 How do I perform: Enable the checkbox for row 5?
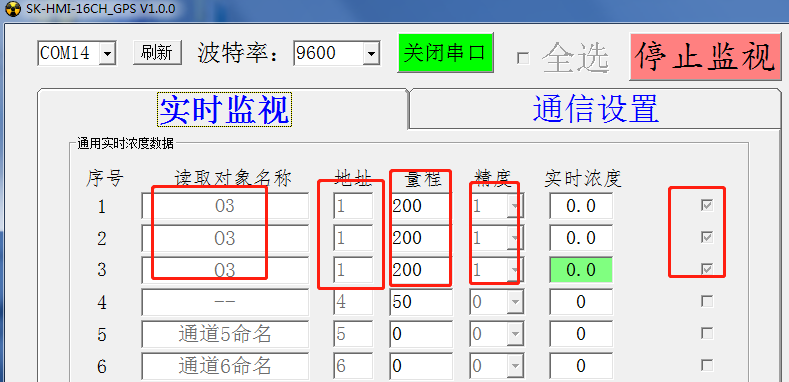pyautogui.click(x=707, y=333)
